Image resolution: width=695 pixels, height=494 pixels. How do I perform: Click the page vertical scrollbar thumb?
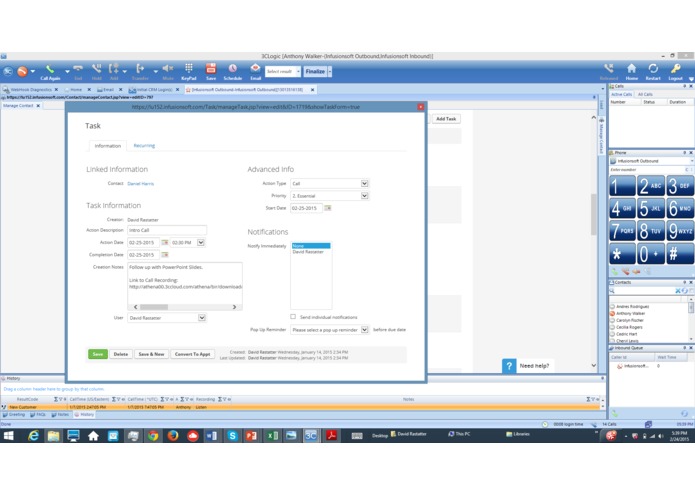(593, 214)
